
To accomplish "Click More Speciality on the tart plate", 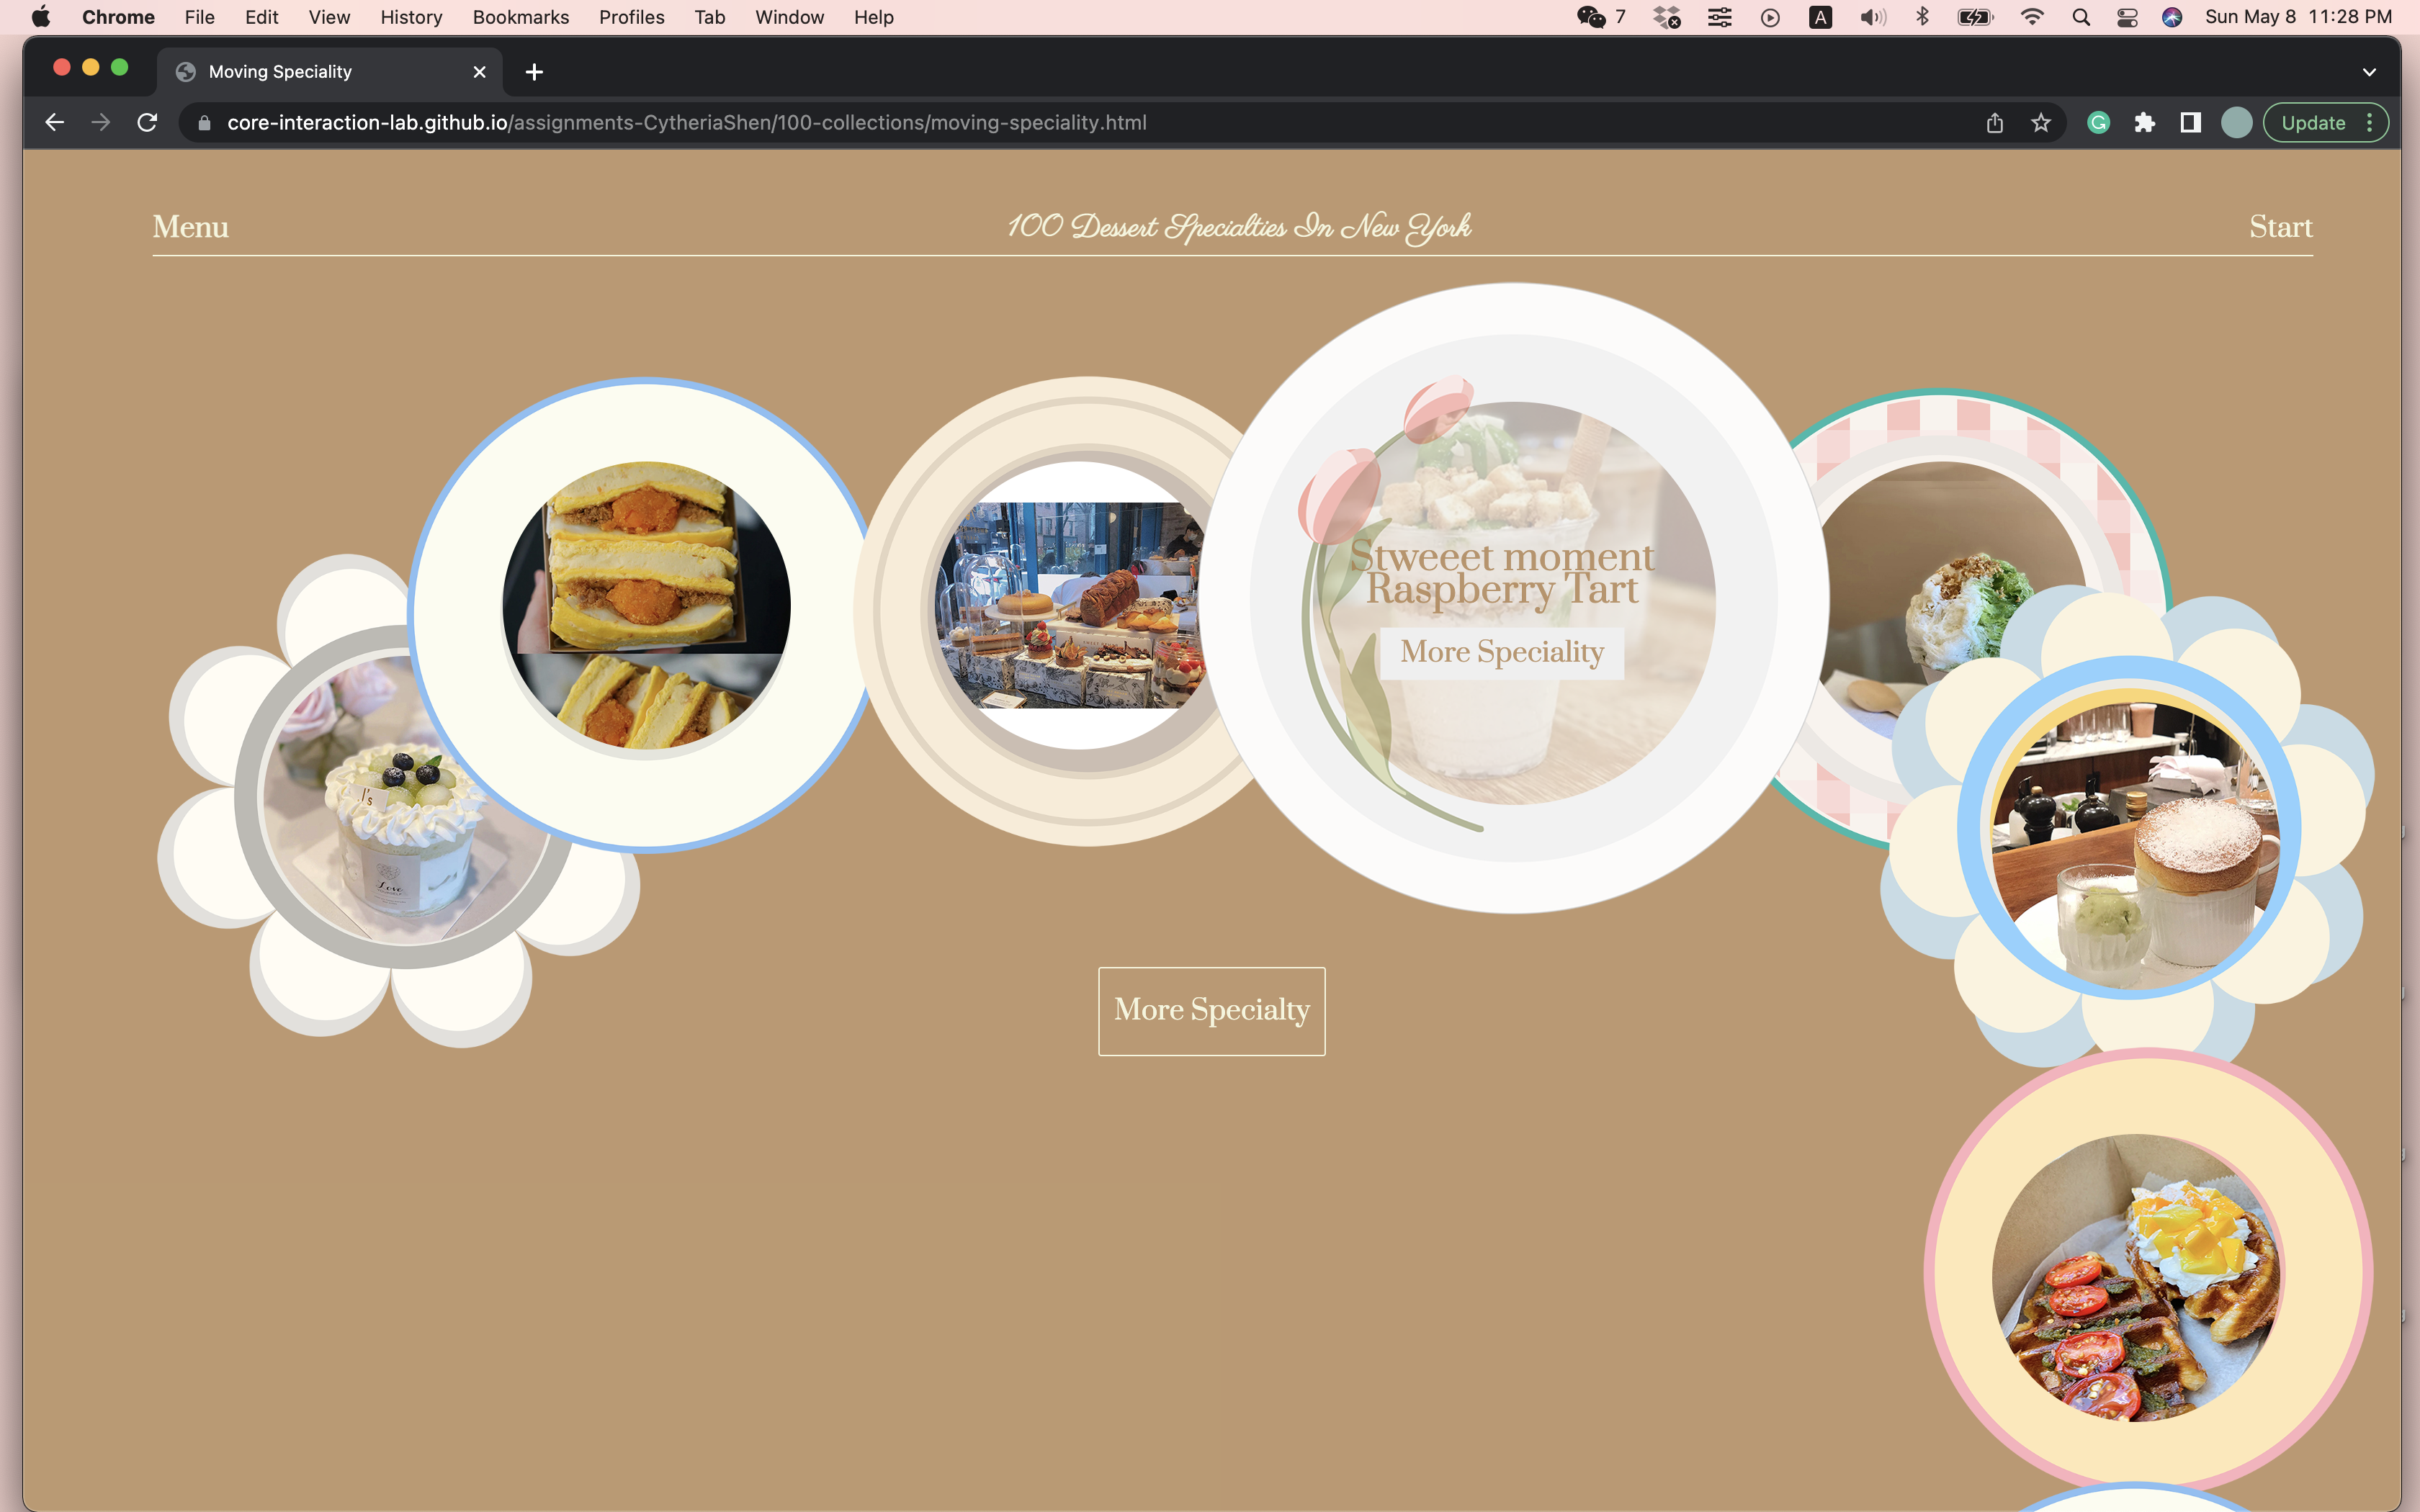I will click(1501, 653).
